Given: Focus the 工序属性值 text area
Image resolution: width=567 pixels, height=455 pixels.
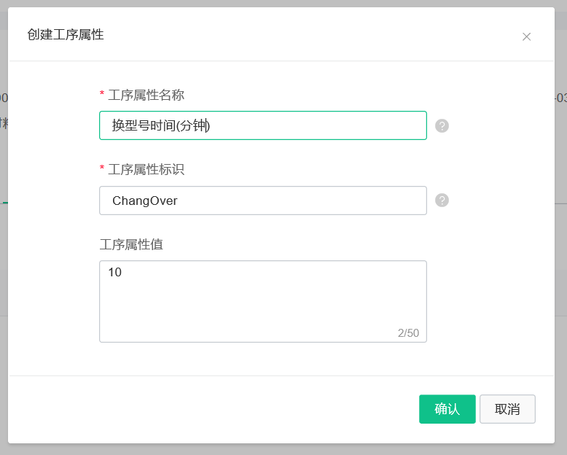Looking at the screenshot, I should coord(263,301).
